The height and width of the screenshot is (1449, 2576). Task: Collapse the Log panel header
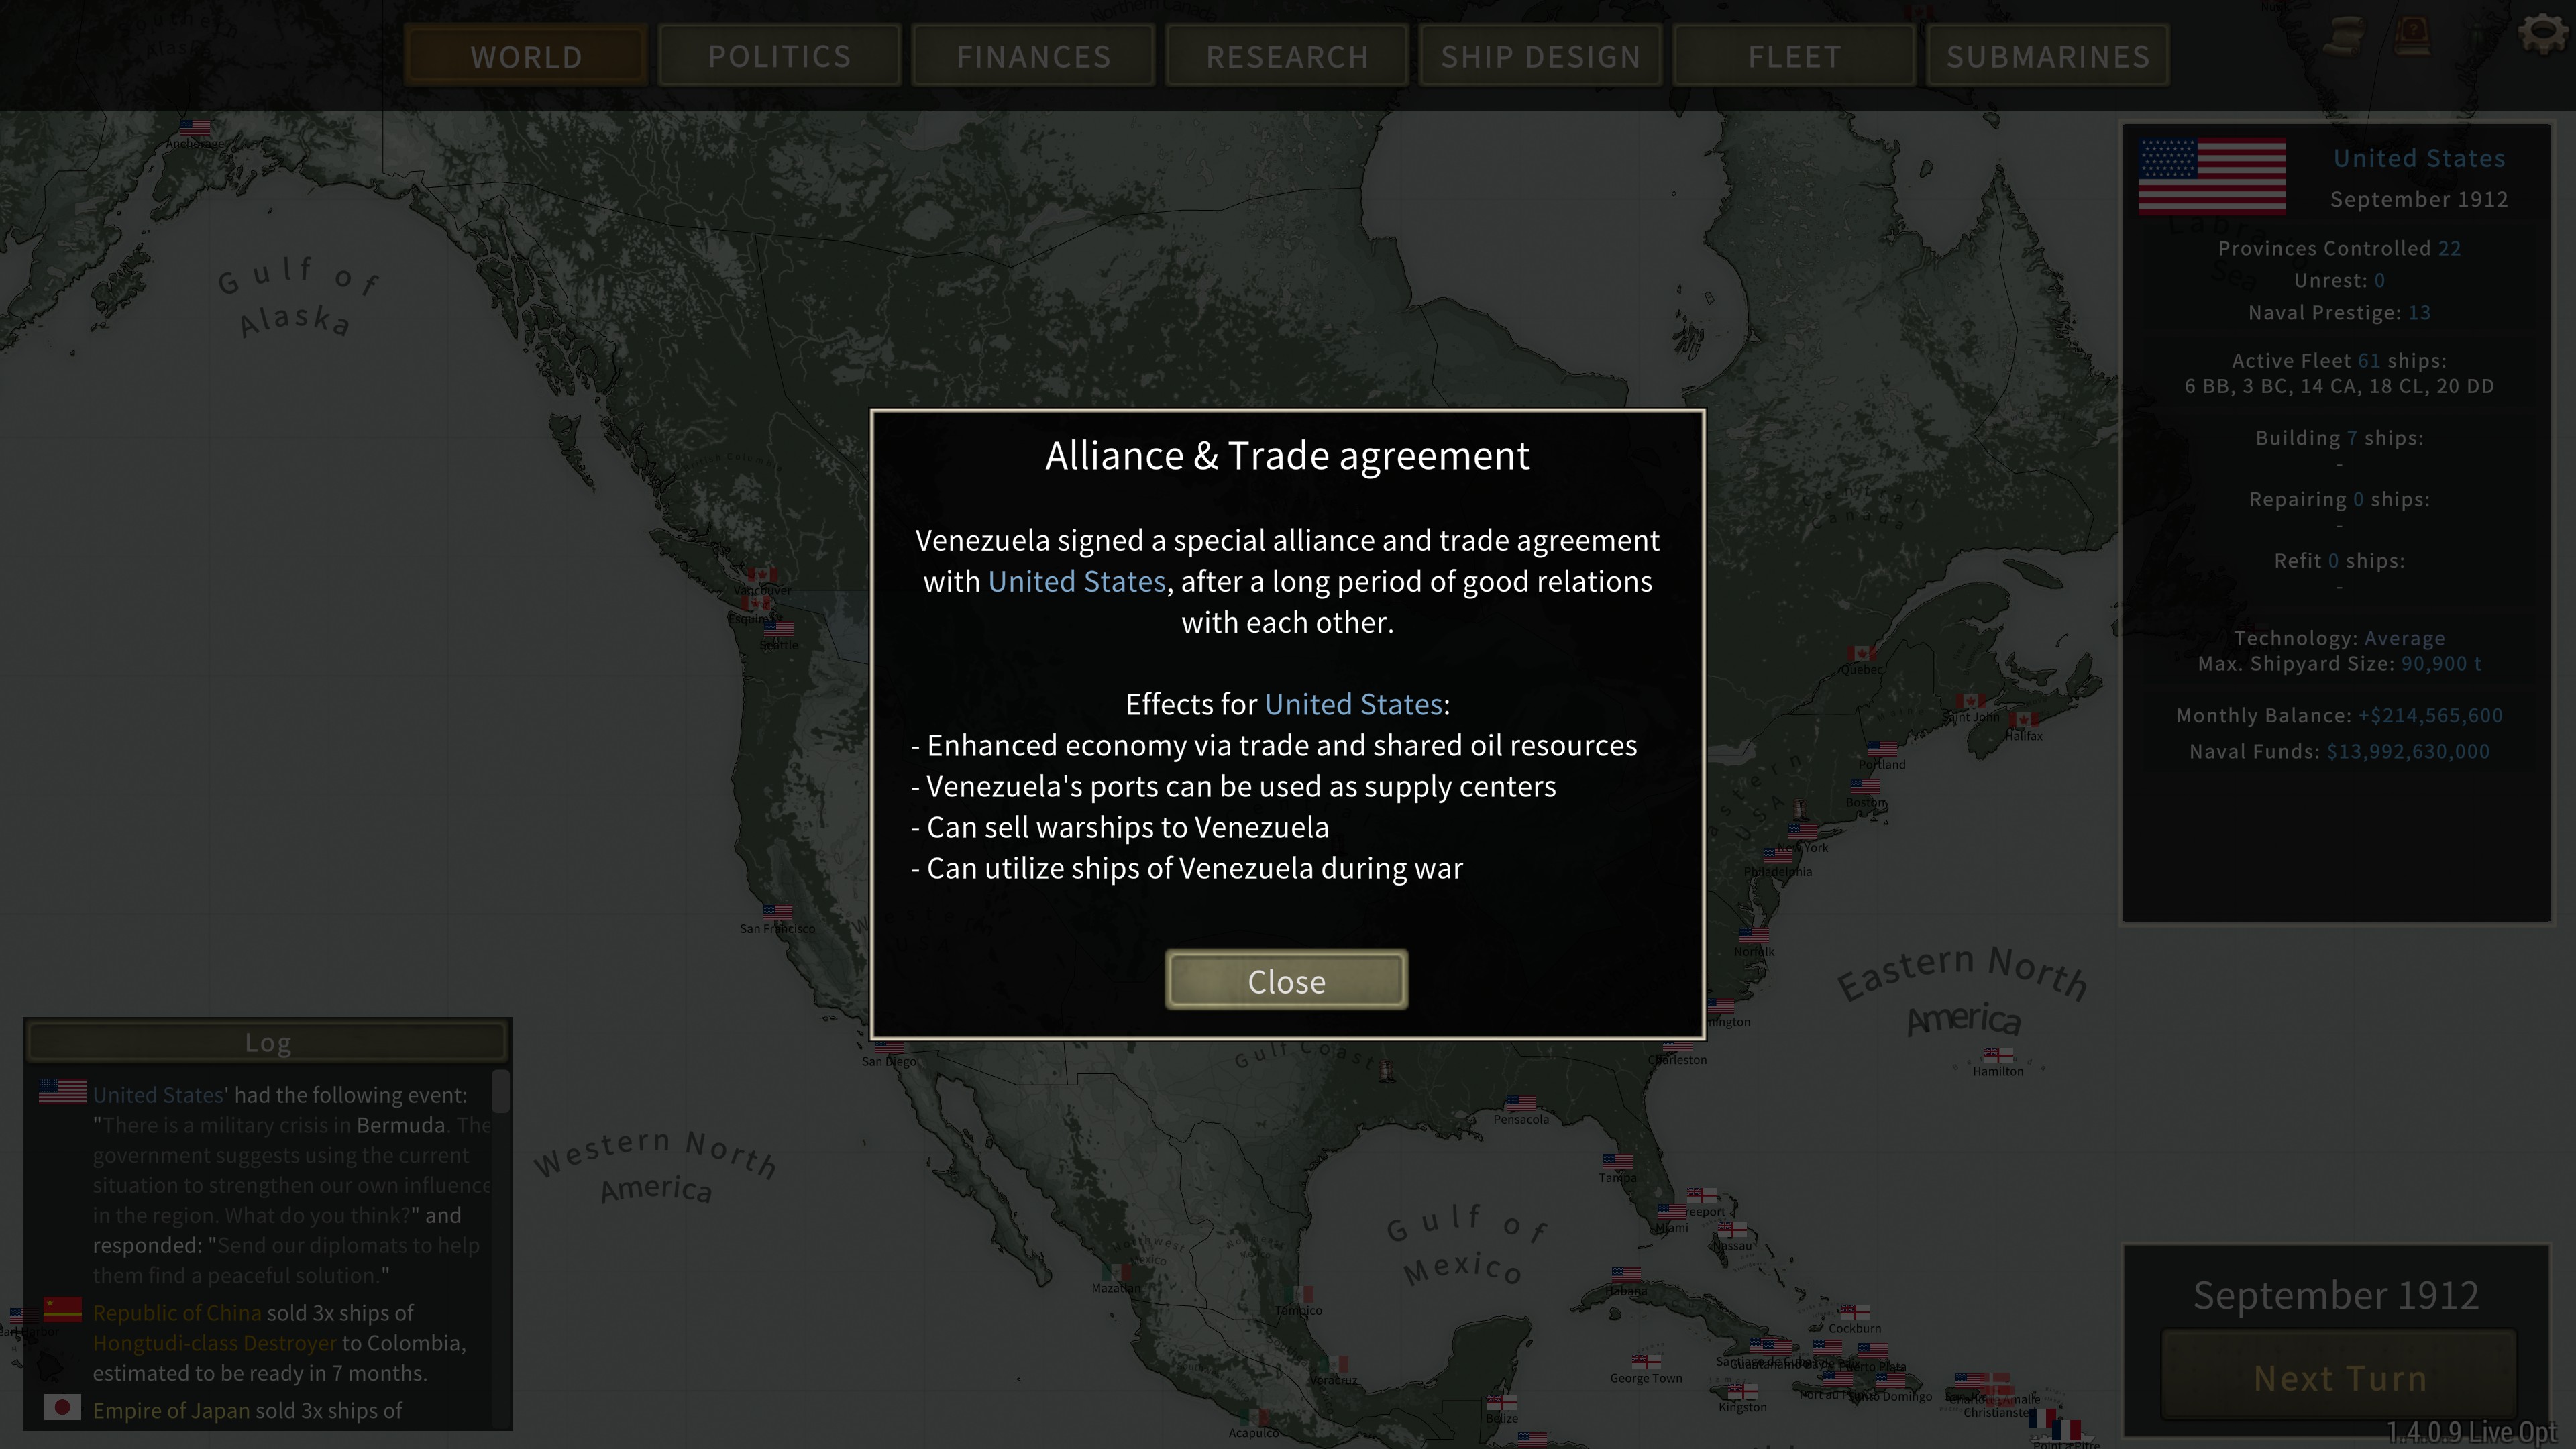point(268,1043)
